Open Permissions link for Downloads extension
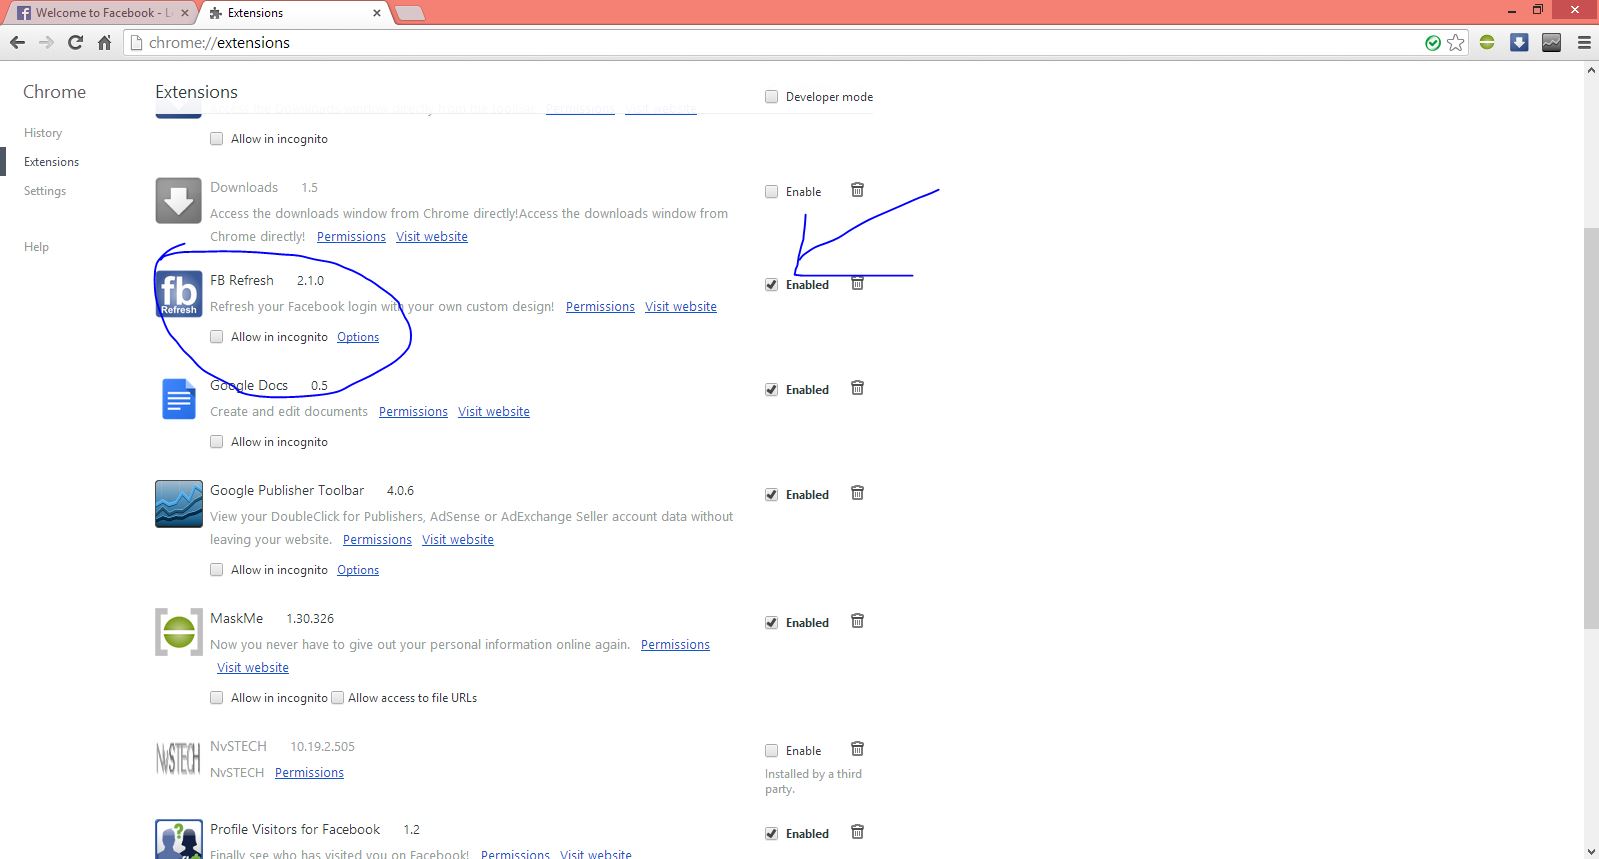The width and height of the screenshot is (1599, 859). 351,237
